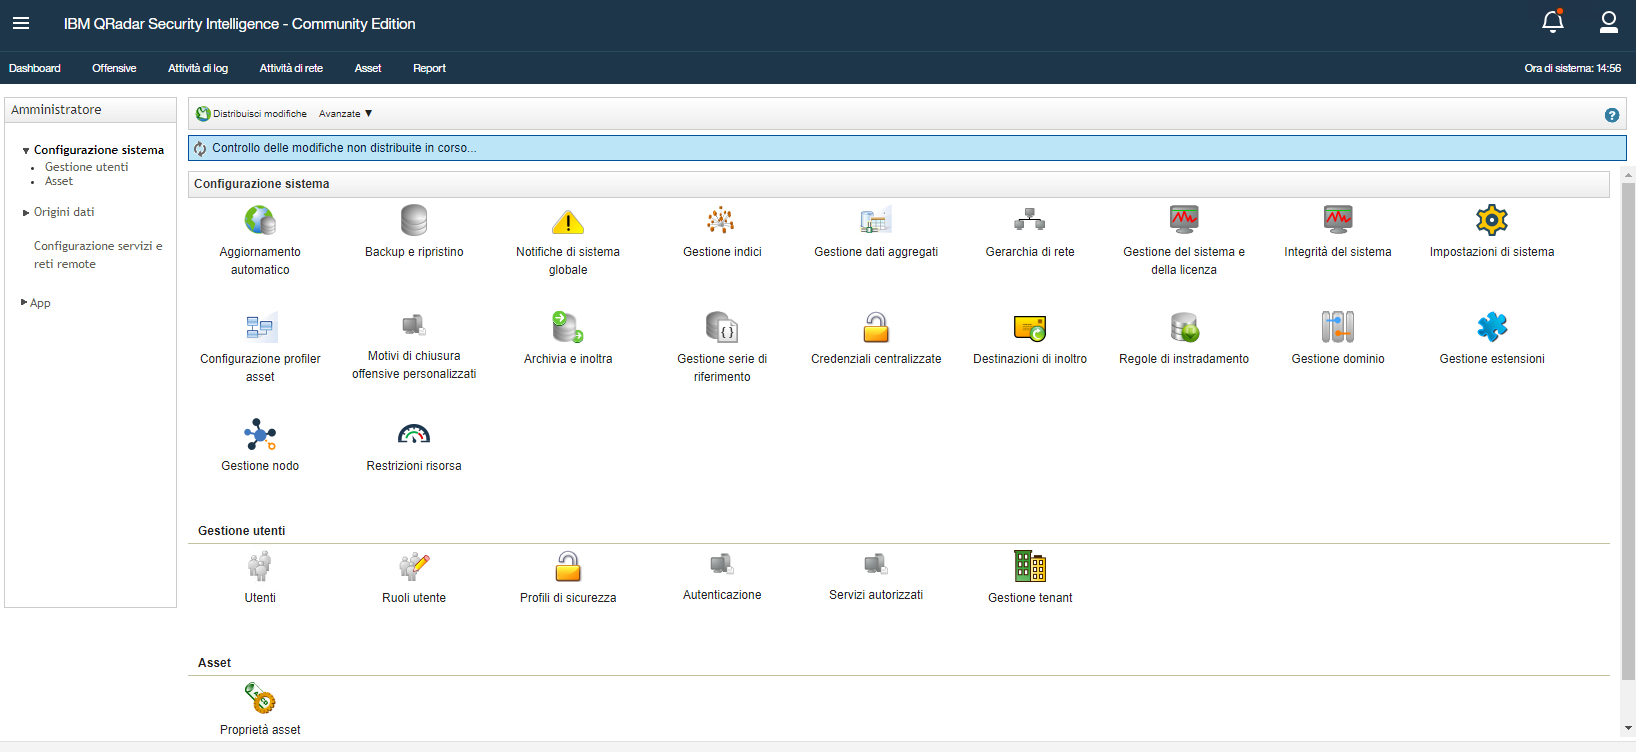The height and width of the screenshot is (752, 1636).
Task: Switch to the Asset tab in top navigation
Action: point(368,68)
